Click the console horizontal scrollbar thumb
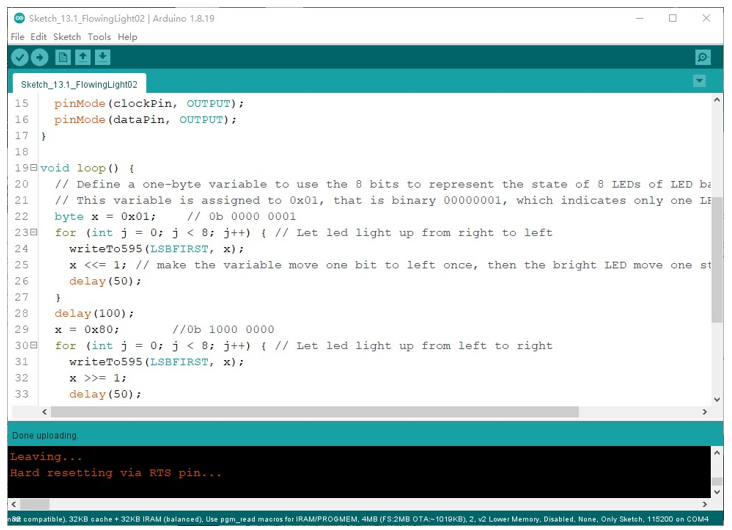 [x=35, y=504]
